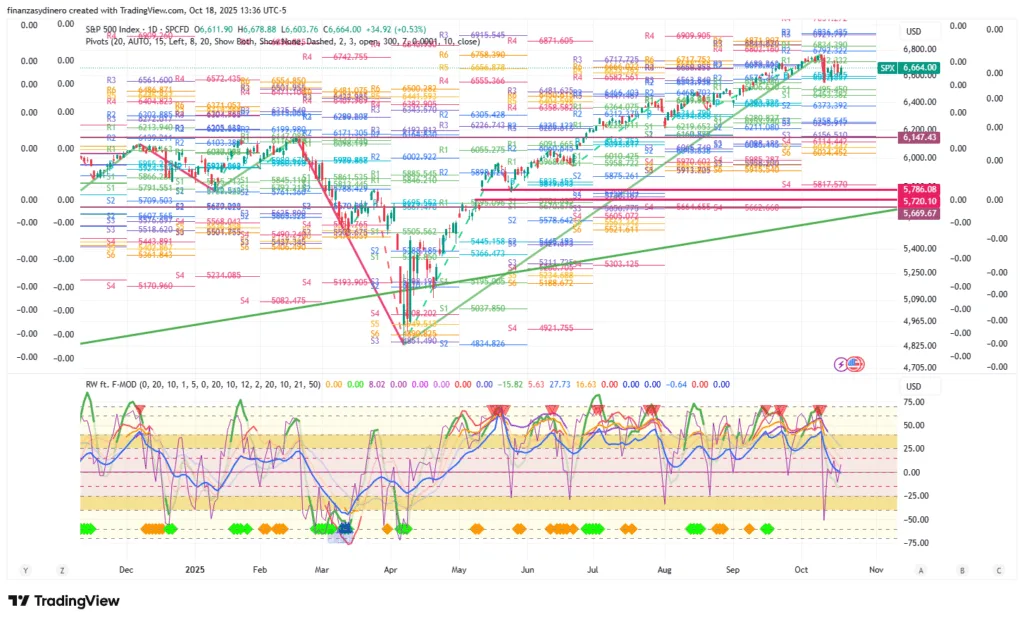Click the B scale label on bottom axis
Viewport: 1024px width, 622px height.
962,569
